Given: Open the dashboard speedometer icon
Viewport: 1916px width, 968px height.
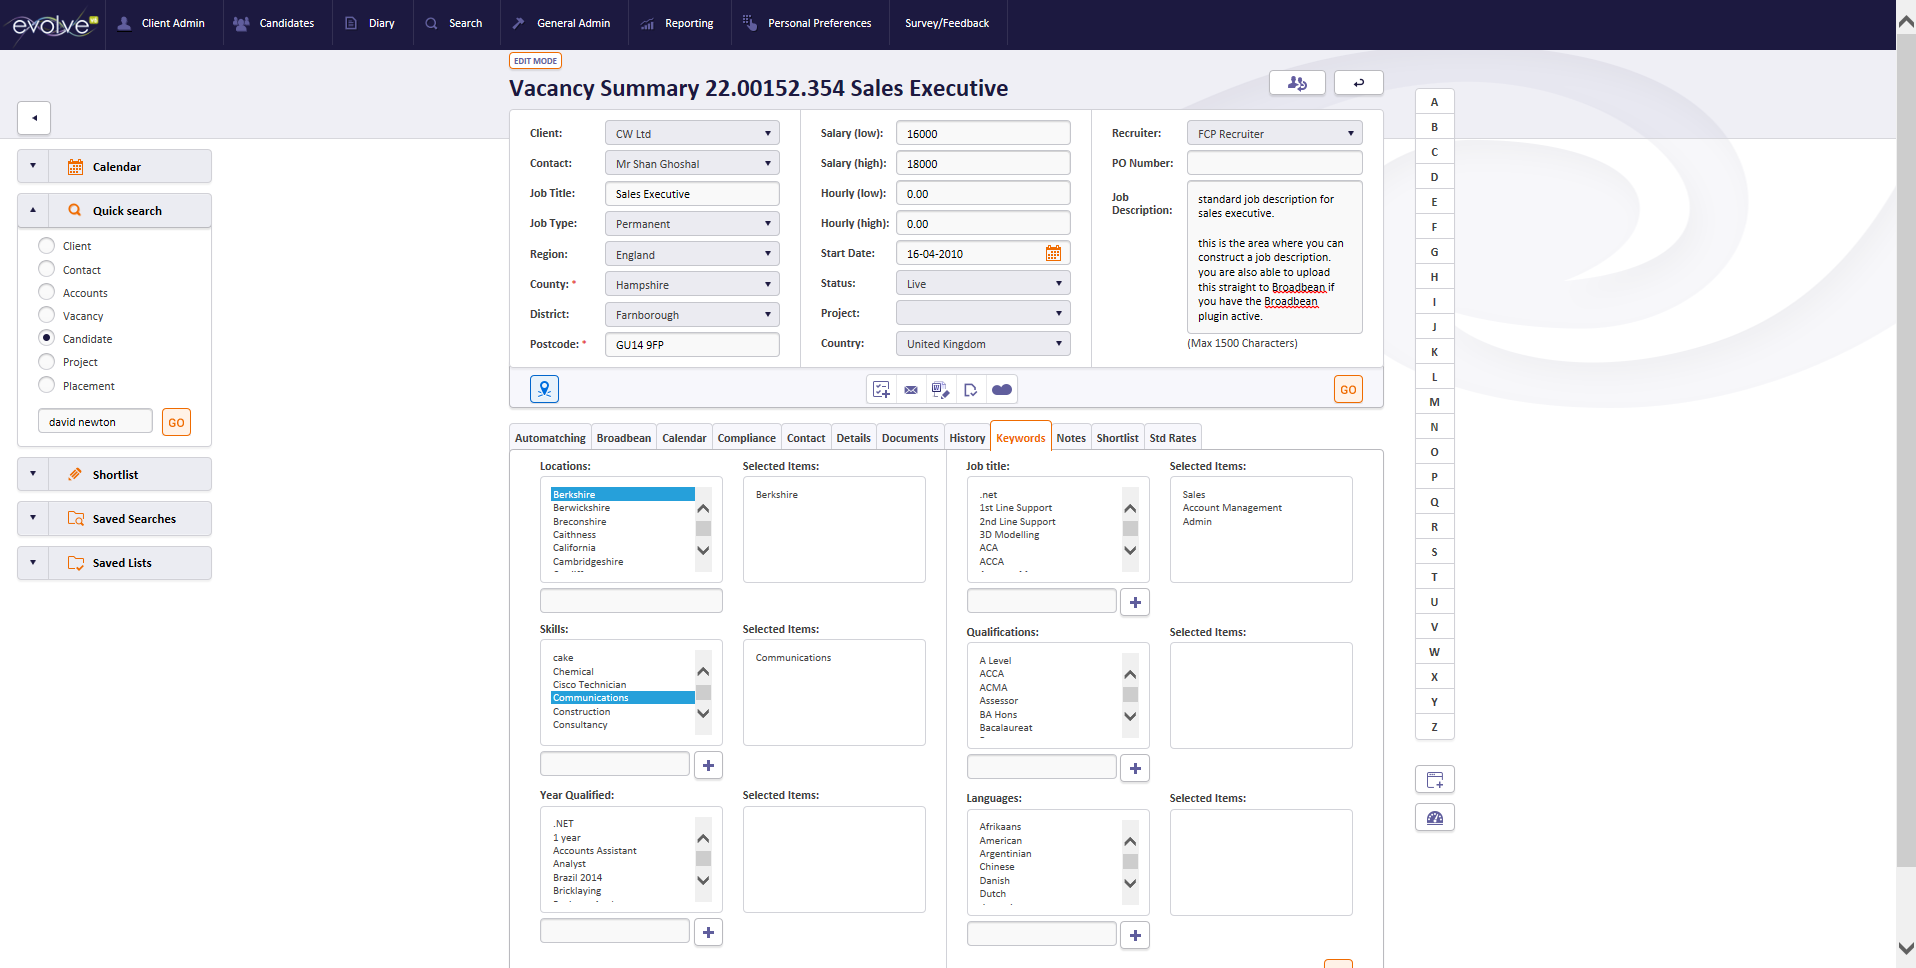Looking at the screenshot, I should (x=1435, y=817).
